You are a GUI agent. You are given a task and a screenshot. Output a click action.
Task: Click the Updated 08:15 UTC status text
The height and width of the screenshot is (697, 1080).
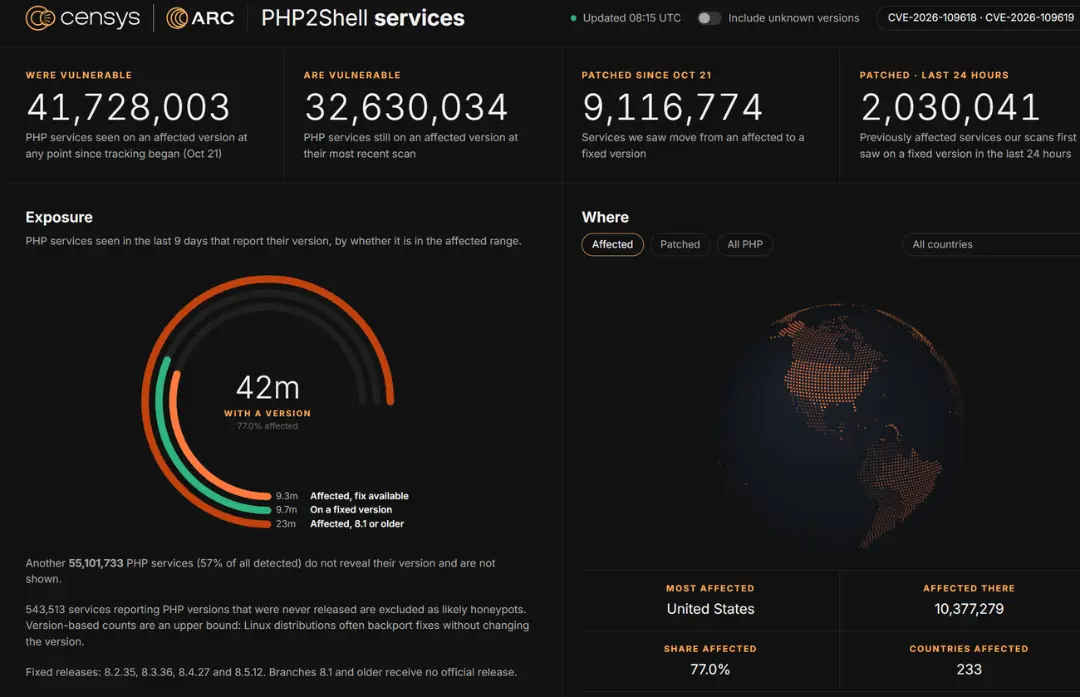pyautogui.click(x=632, y=18)
